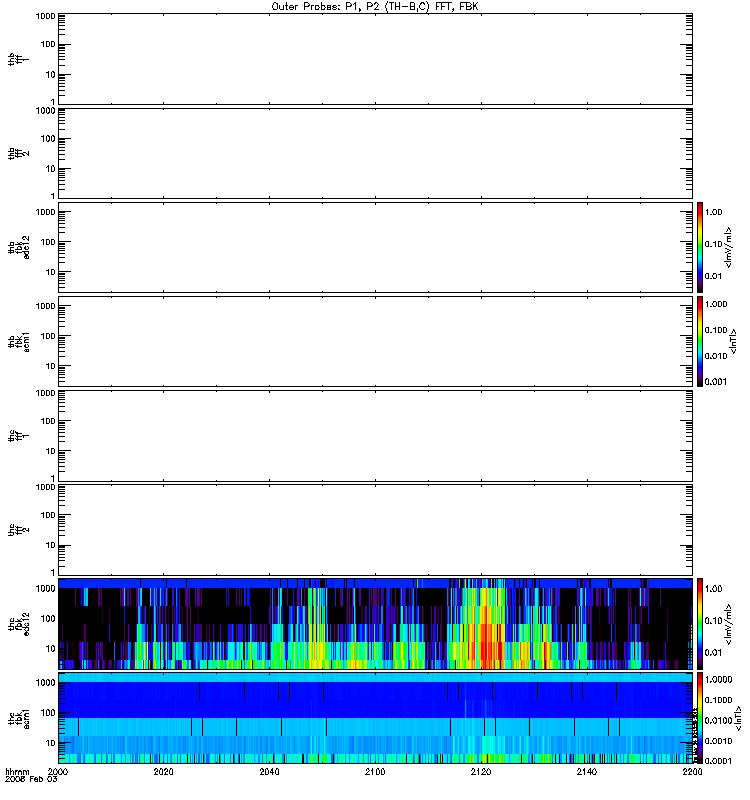Select the thc fff 1 y-axis label
This screenshot has width=750, height=800.
coord(18,436)
